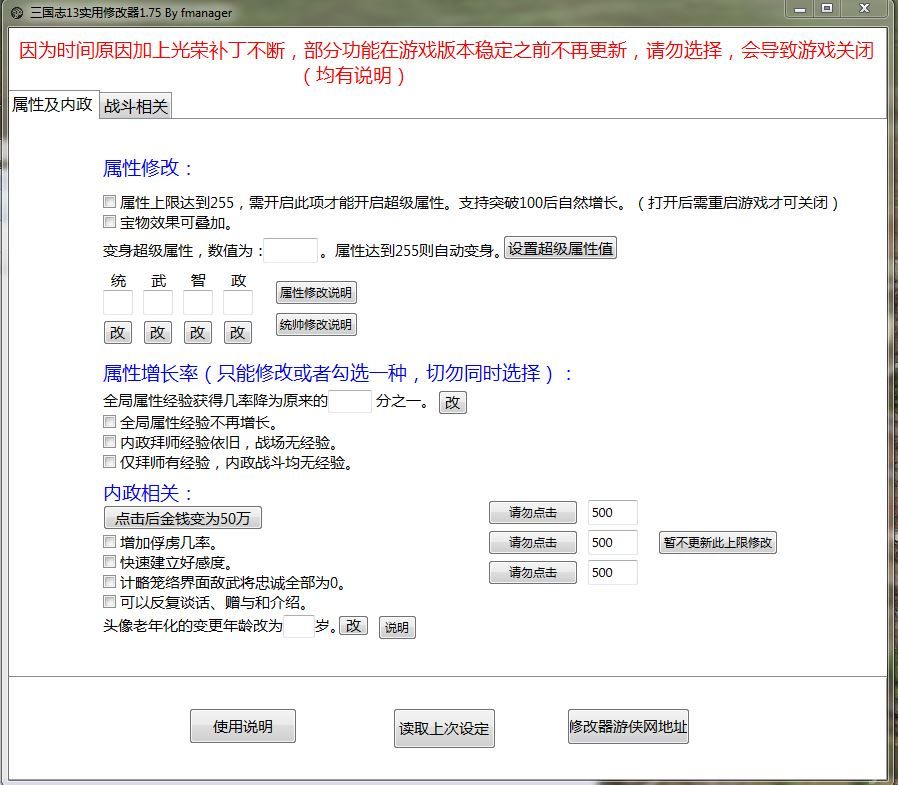Check 可以反复谈话、赠与和介绍 option
The width and height of the screenshot is (898, 785).
pyautogui.click(x=110, y=602)
